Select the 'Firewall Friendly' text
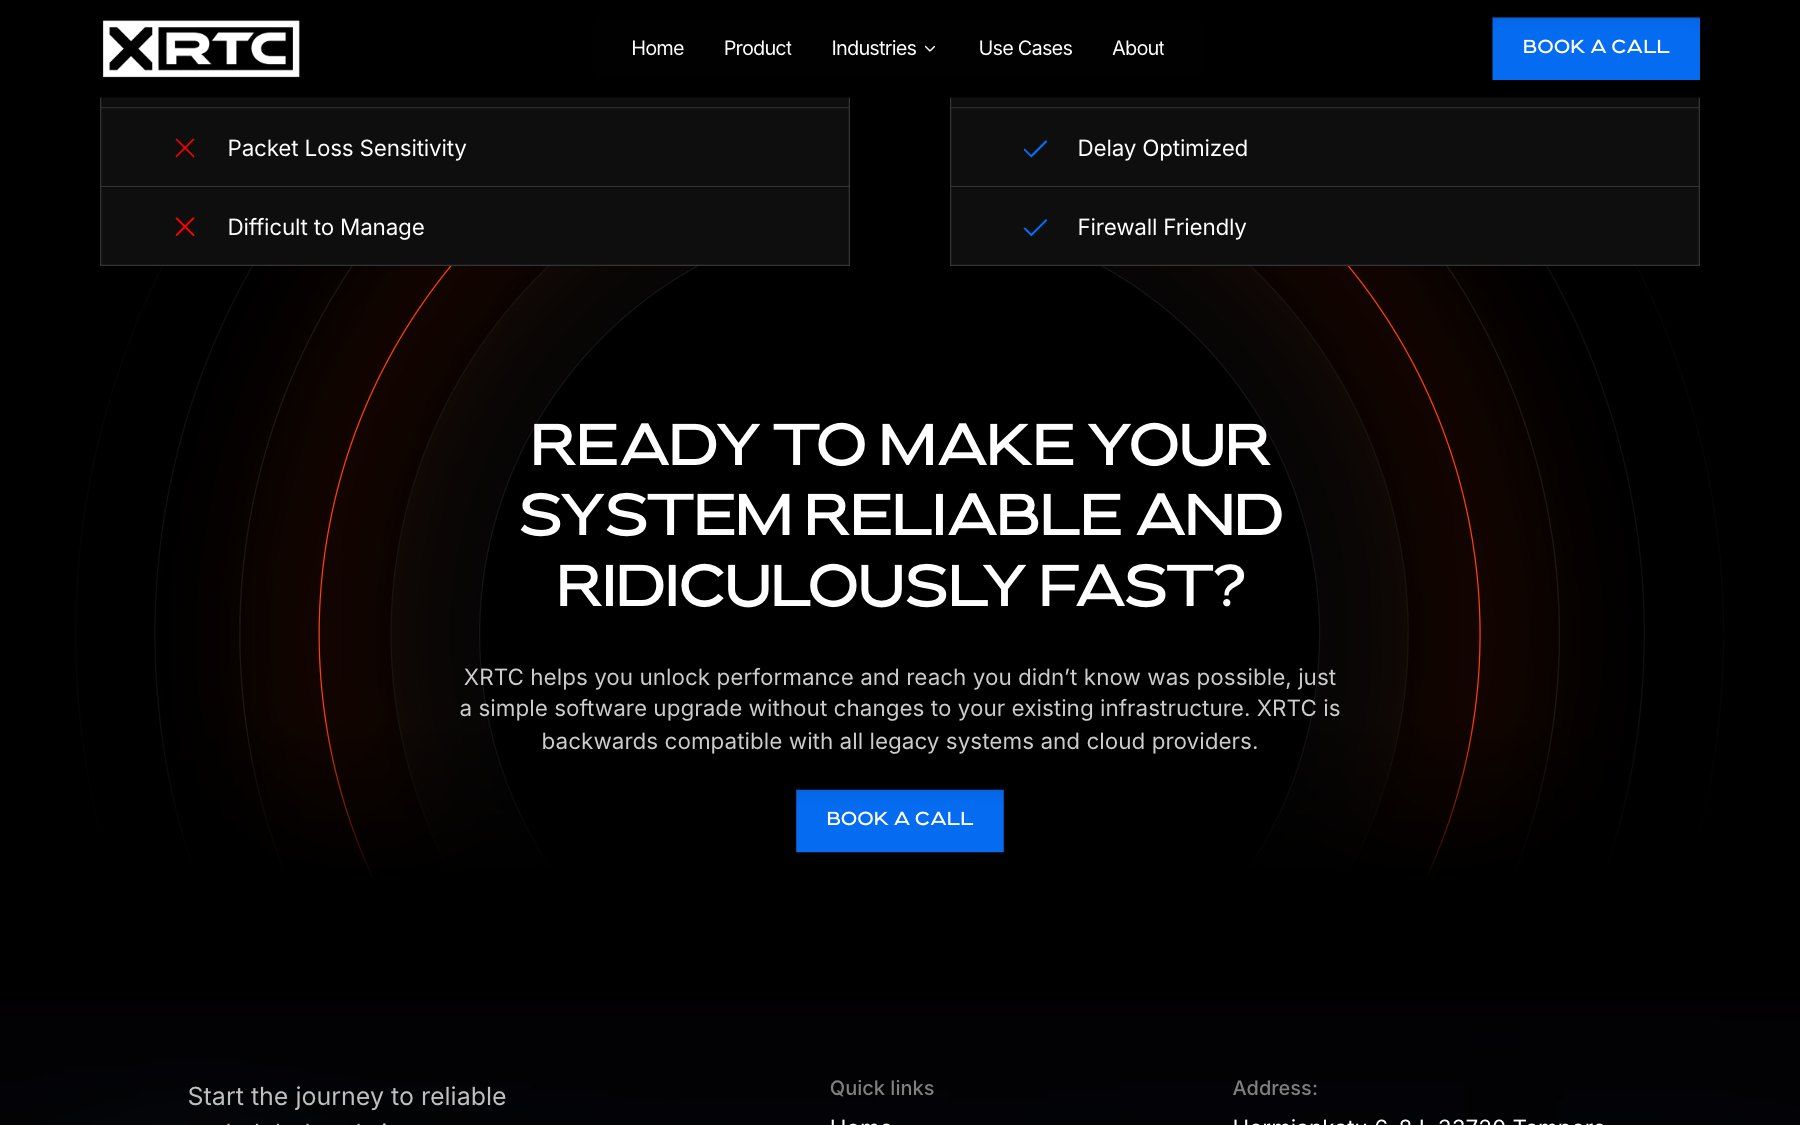Viewport: 1800px width, 1125px height. pos(1161,227)
